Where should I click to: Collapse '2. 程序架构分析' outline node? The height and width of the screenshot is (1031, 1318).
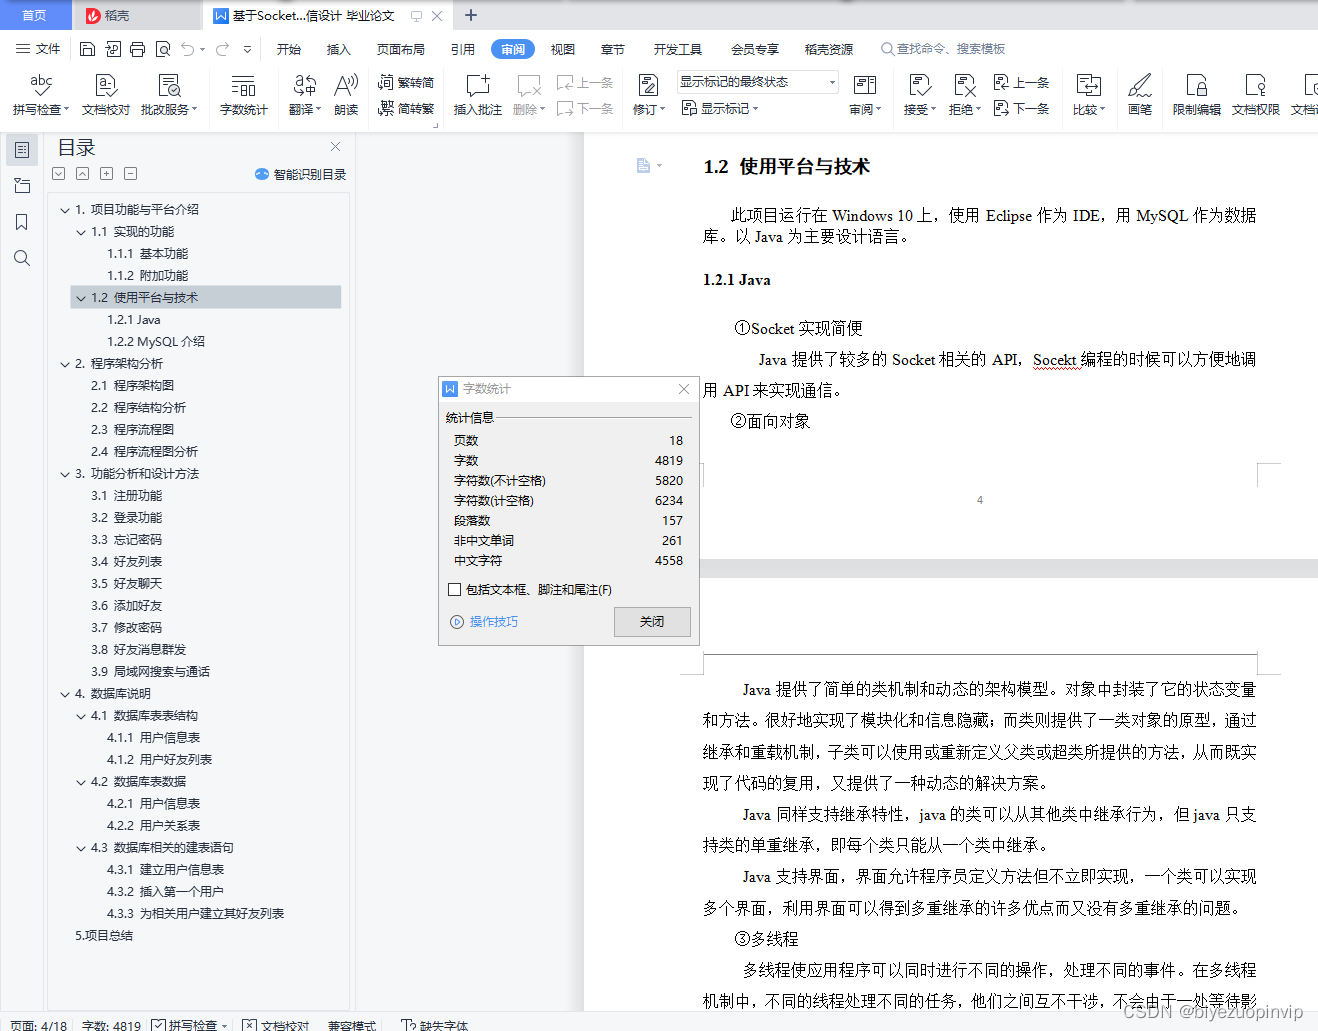point(65,364)
